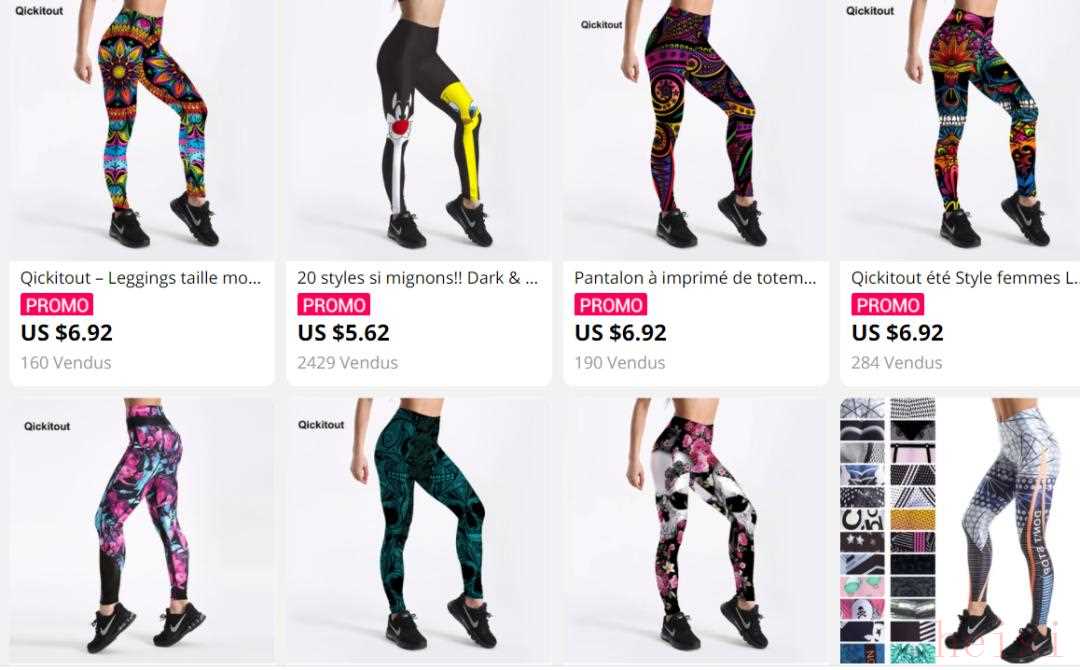Click title 'Pantalon à imprimé de totem...'
1080x670 pixels.
point(695,278)
